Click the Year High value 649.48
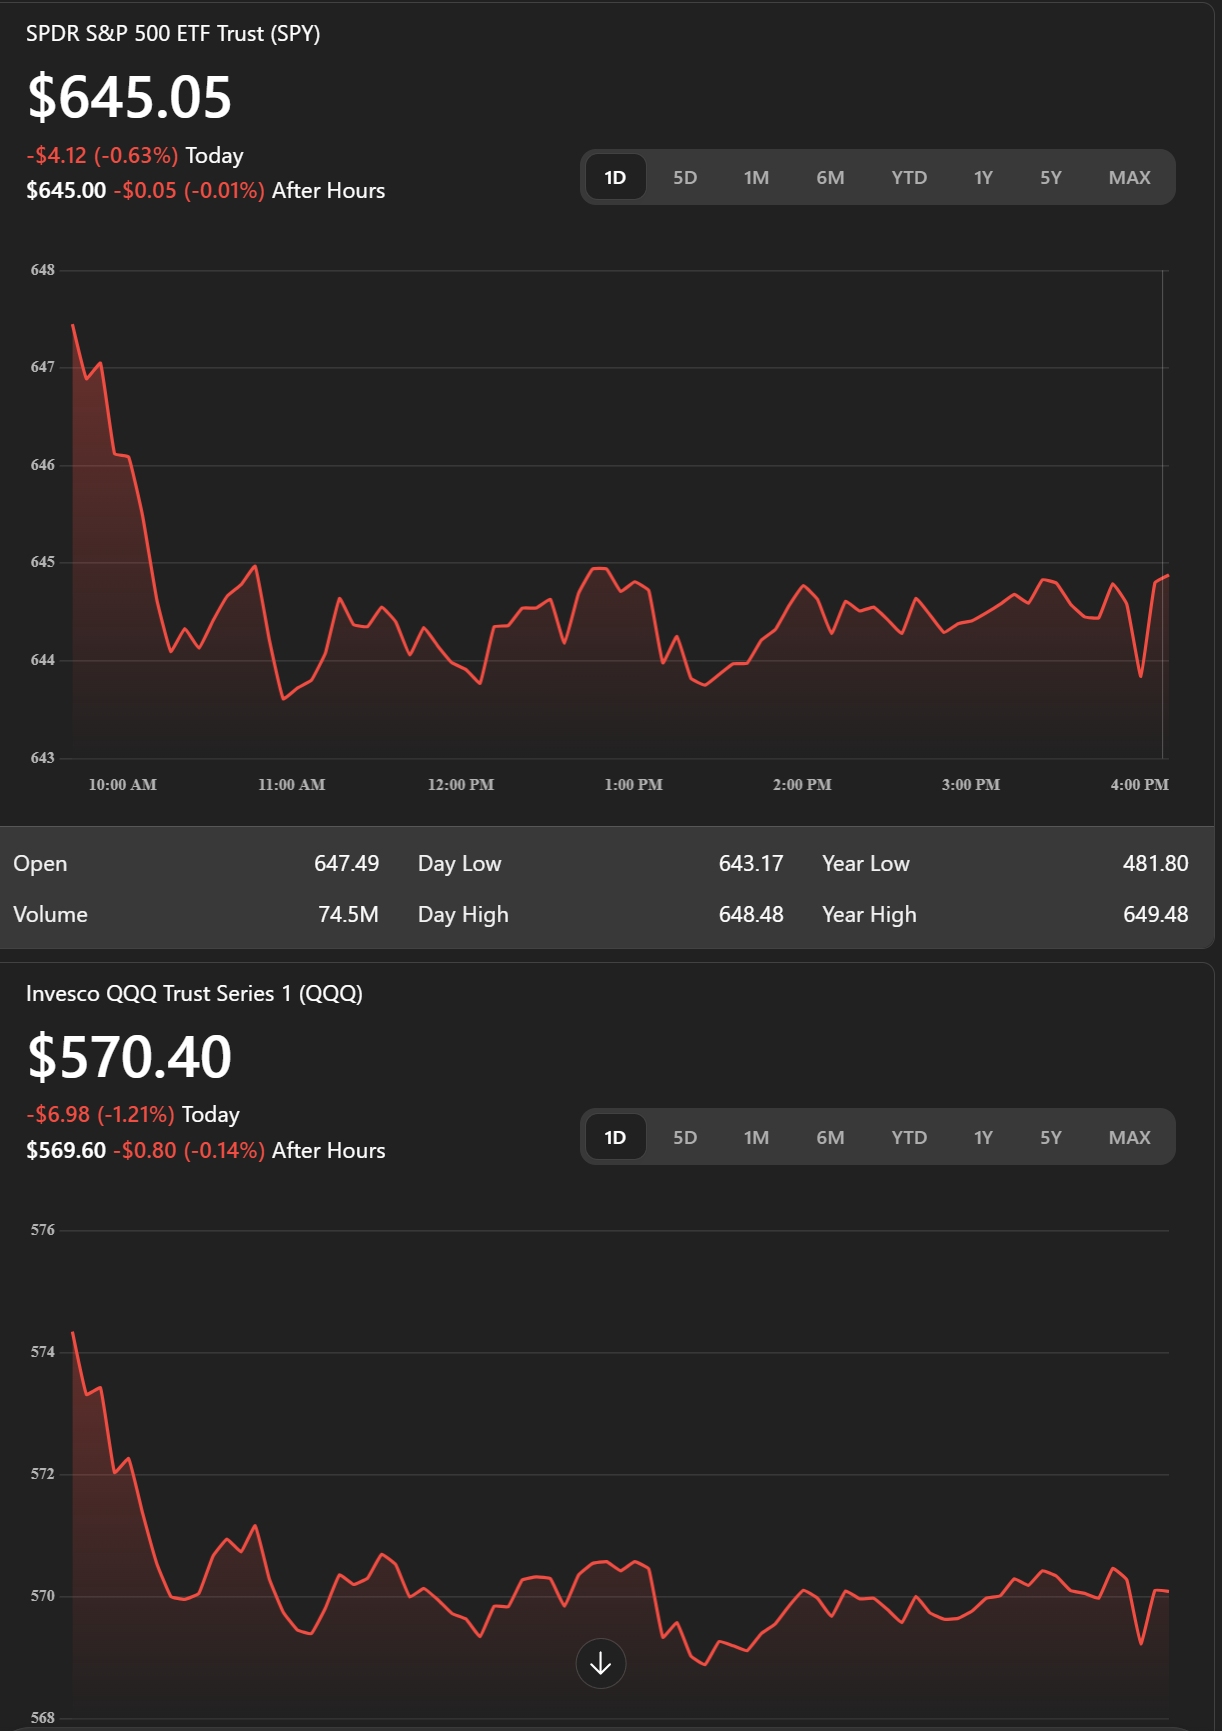The width and height of the screenshot is (1222, 1731). click(1156, 914)
